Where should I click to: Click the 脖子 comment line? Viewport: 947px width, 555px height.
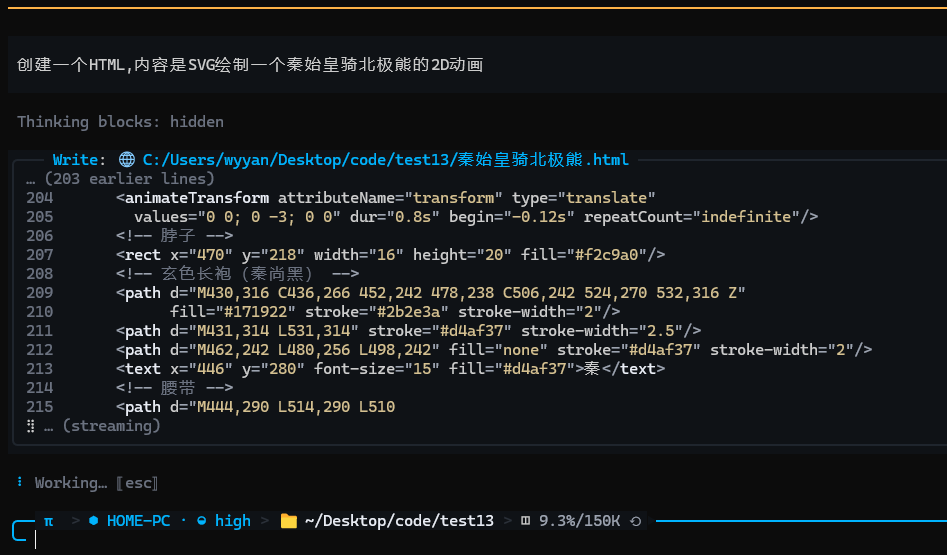coord(175,236)
